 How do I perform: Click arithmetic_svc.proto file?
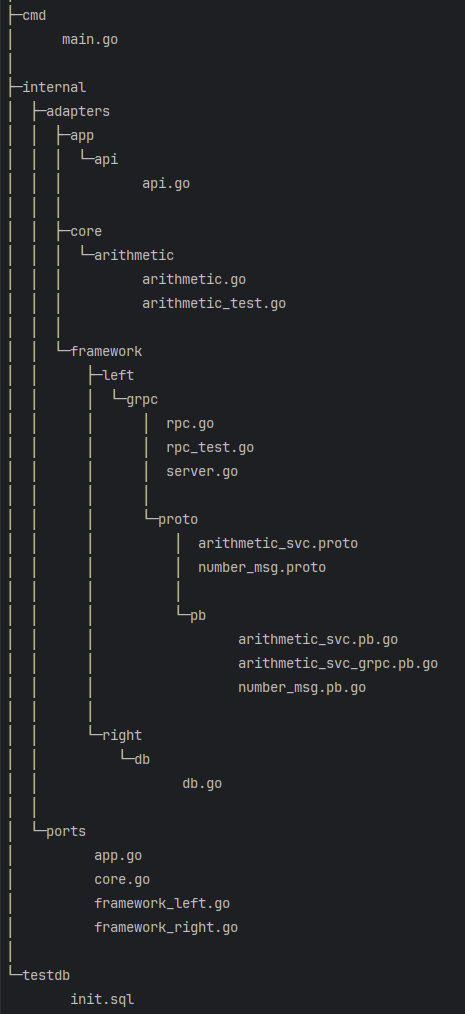[278, 543]
